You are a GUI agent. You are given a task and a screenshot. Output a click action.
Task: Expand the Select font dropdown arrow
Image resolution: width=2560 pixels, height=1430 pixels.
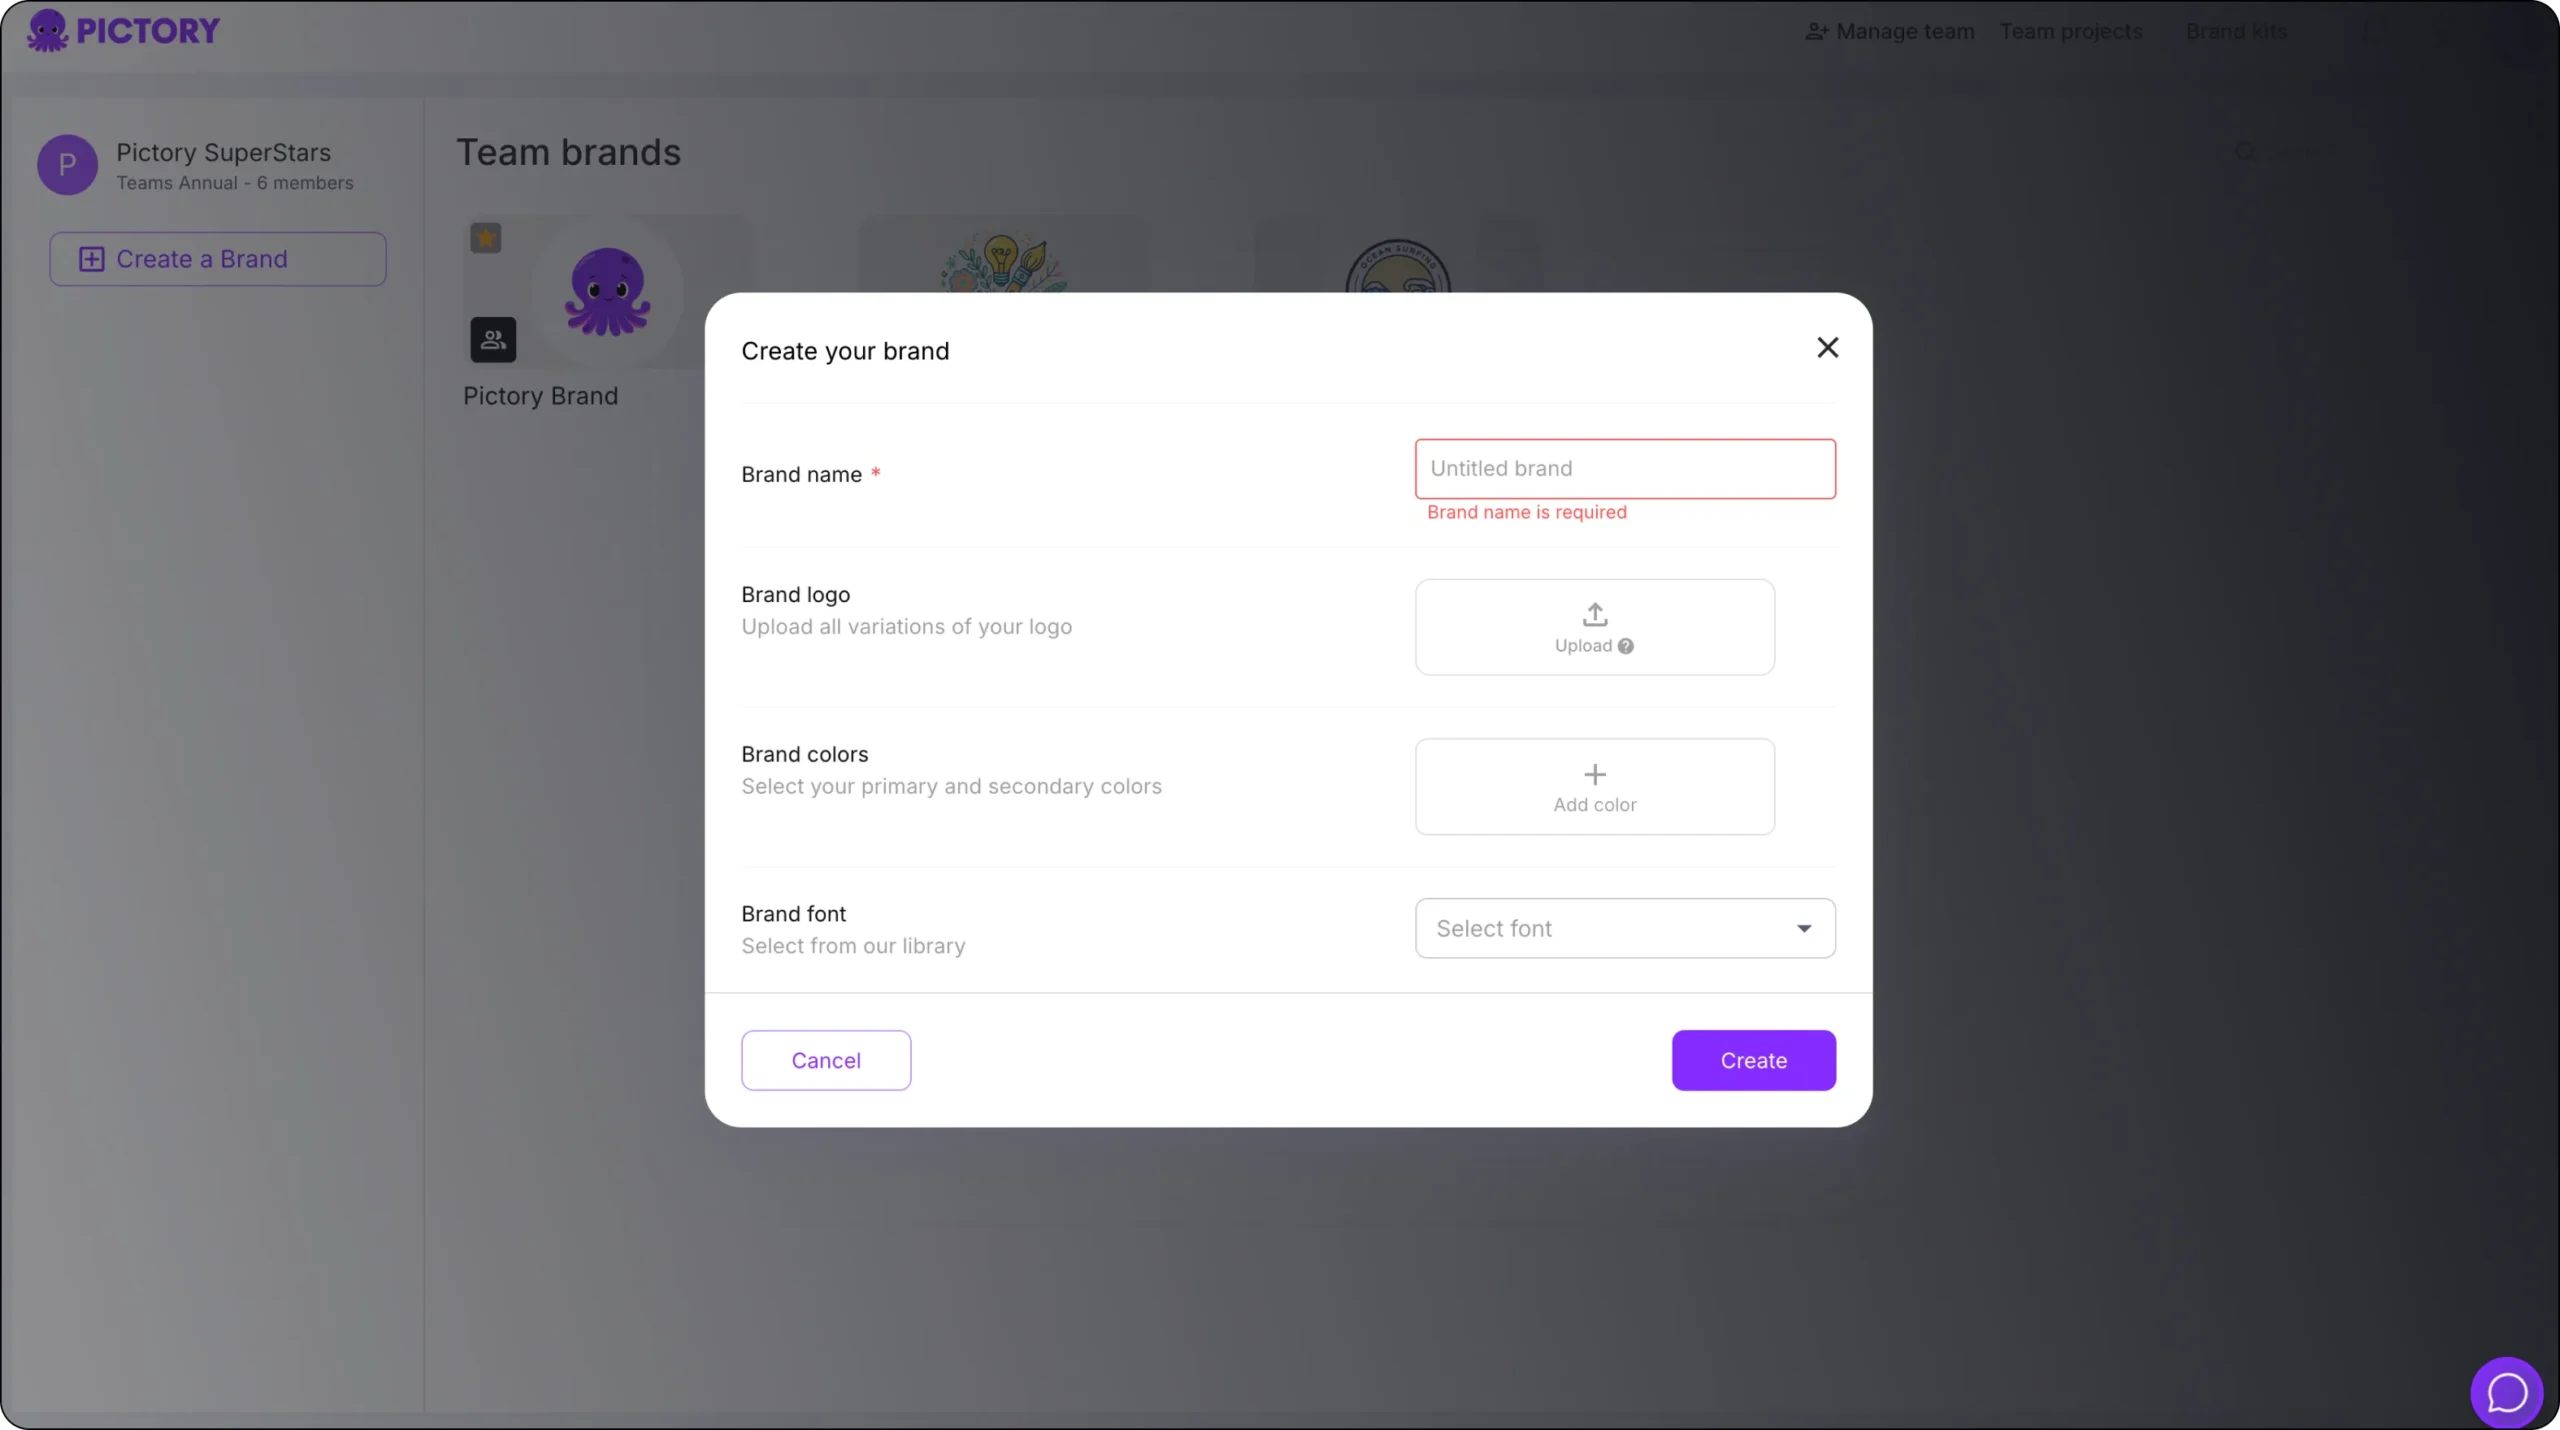[1804, 929]
